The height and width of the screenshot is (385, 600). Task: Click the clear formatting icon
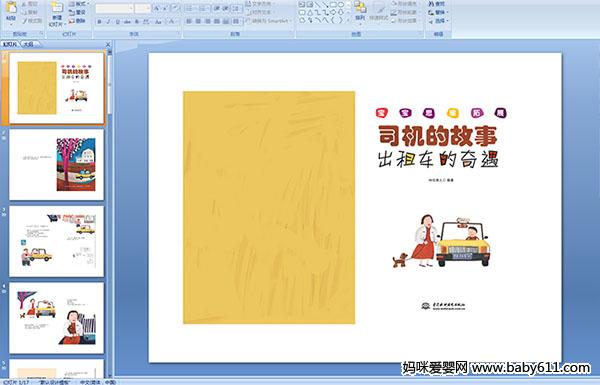pyautogui.click(x=175, y=8)
